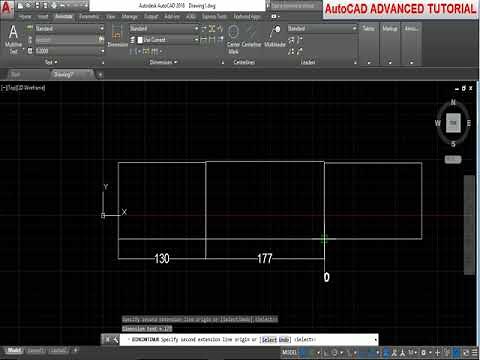Switch to the Model tab
Image resolution: width=480 pixels, height=360 pixels.
click(x=14, y=350)
